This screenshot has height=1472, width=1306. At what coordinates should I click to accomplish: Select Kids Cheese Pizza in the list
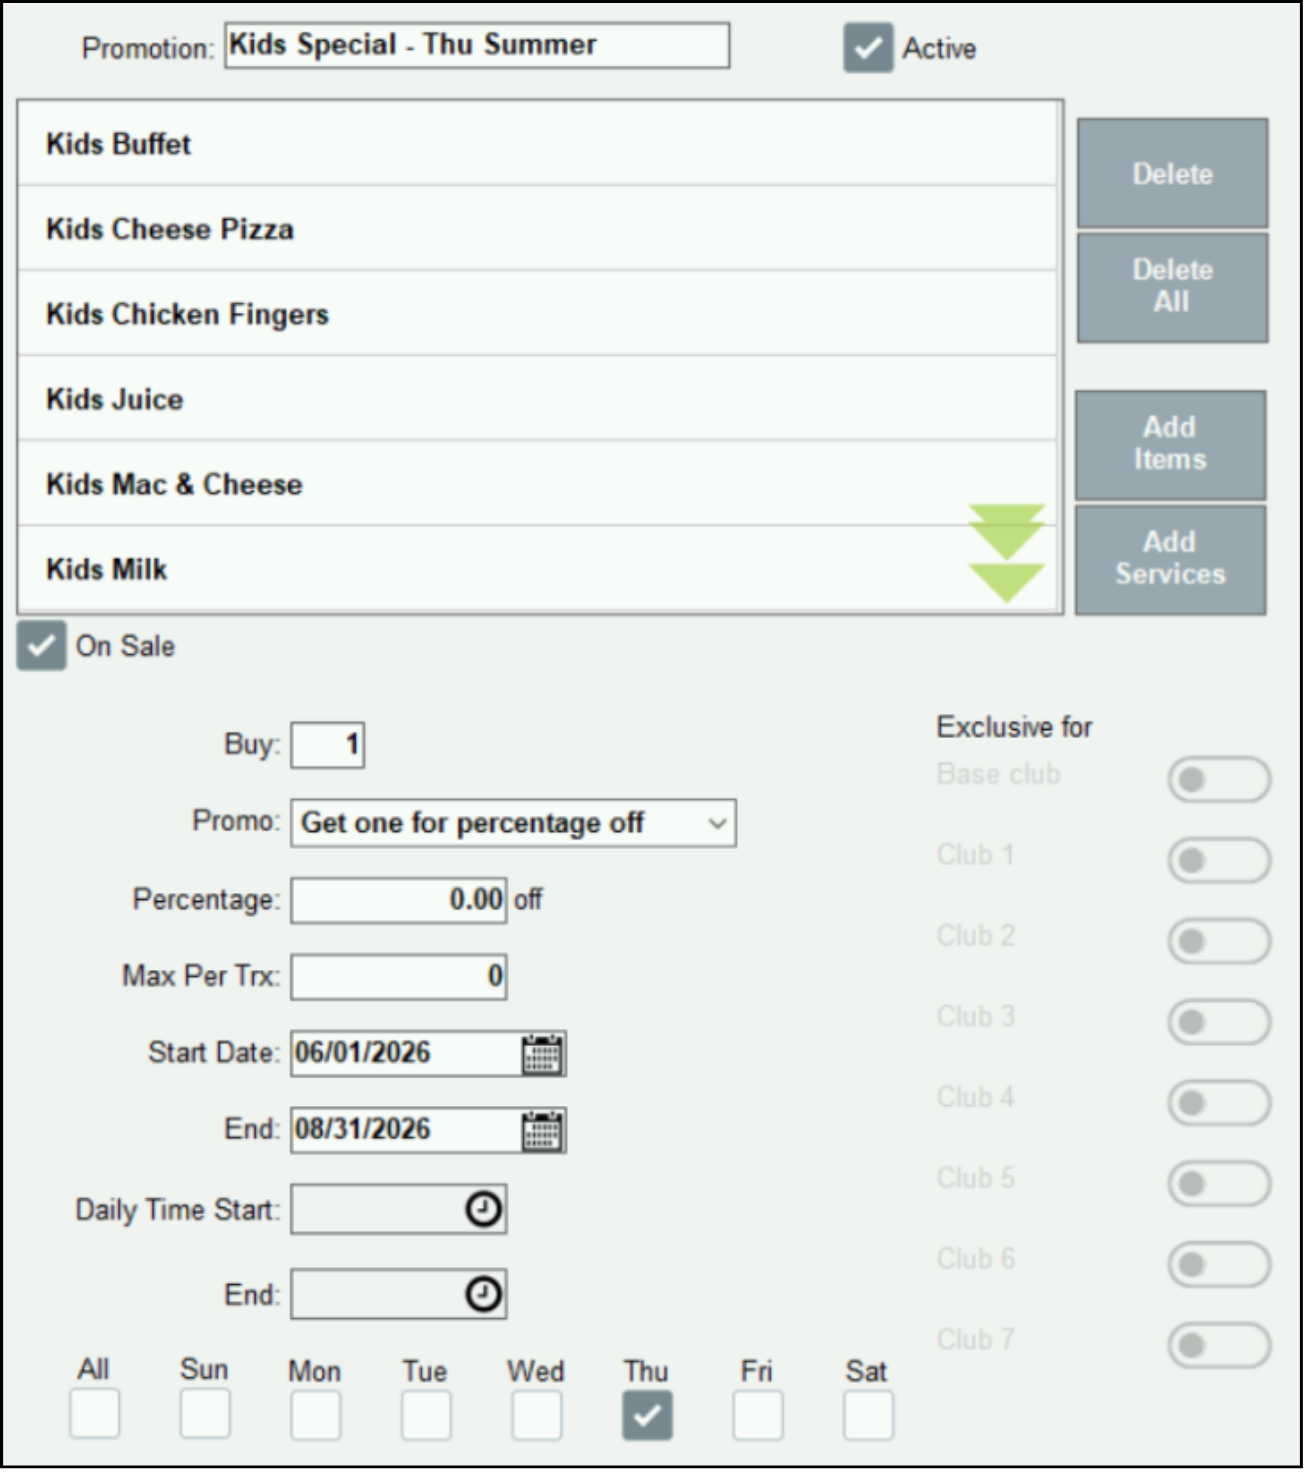tap(537, 229)
